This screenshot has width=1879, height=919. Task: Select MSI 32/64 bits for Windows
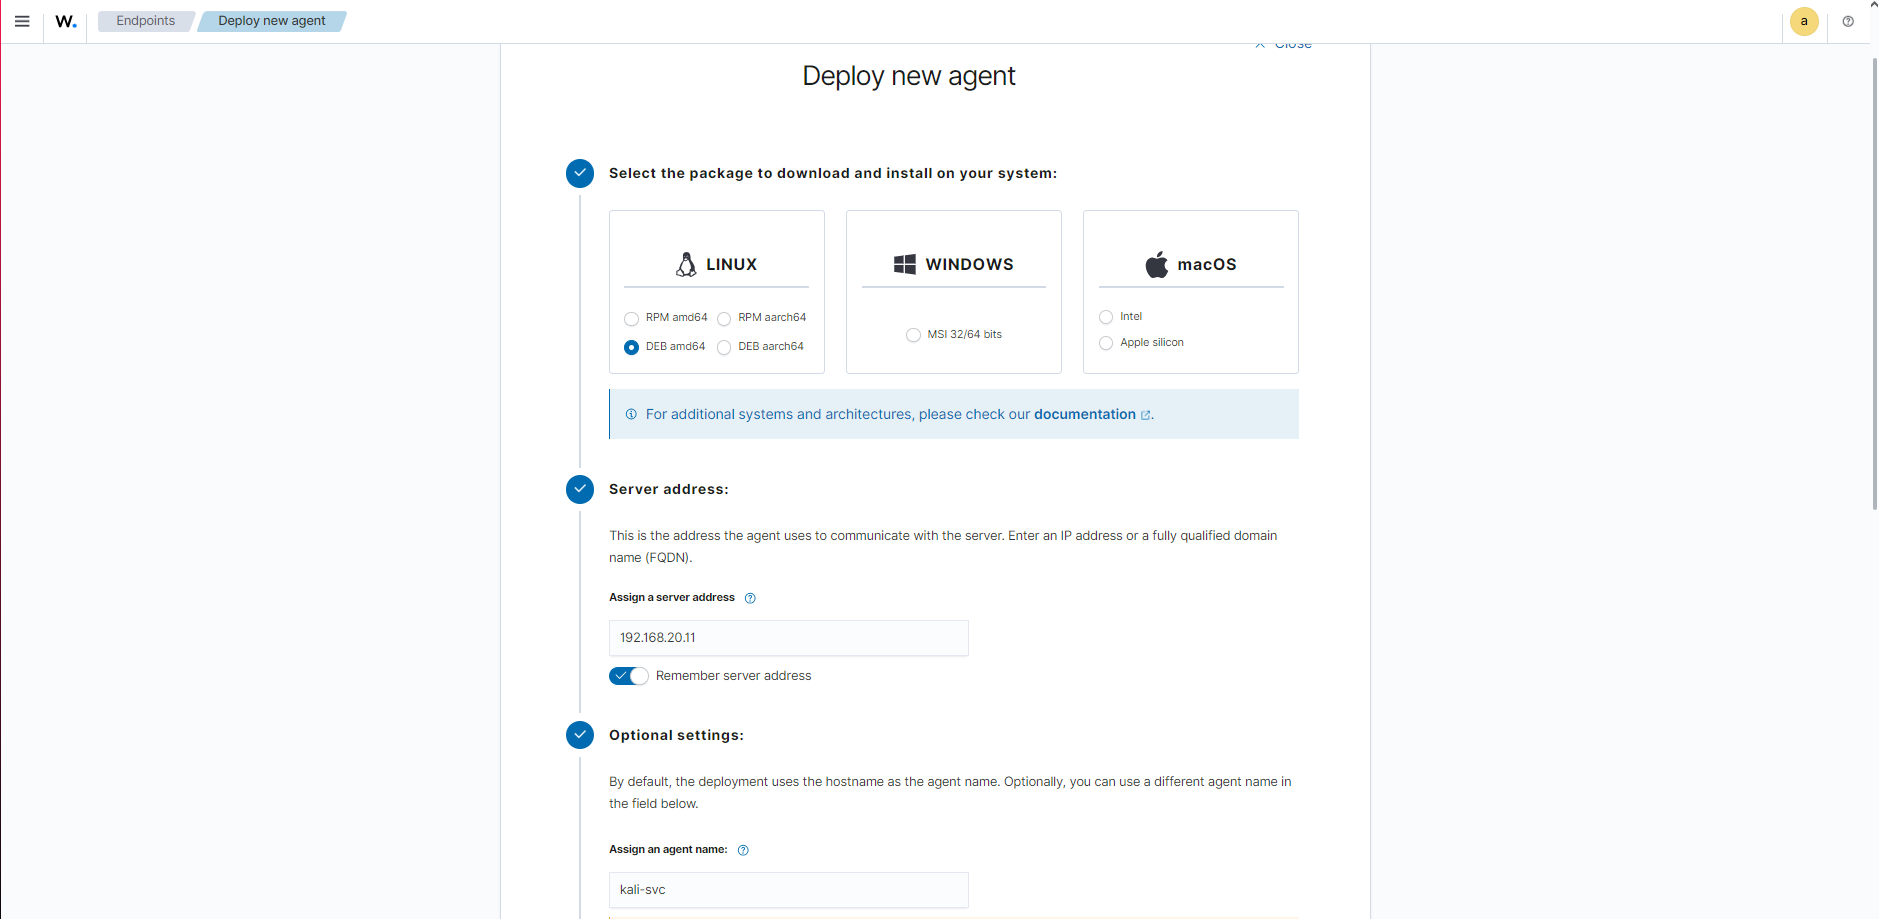912,334
